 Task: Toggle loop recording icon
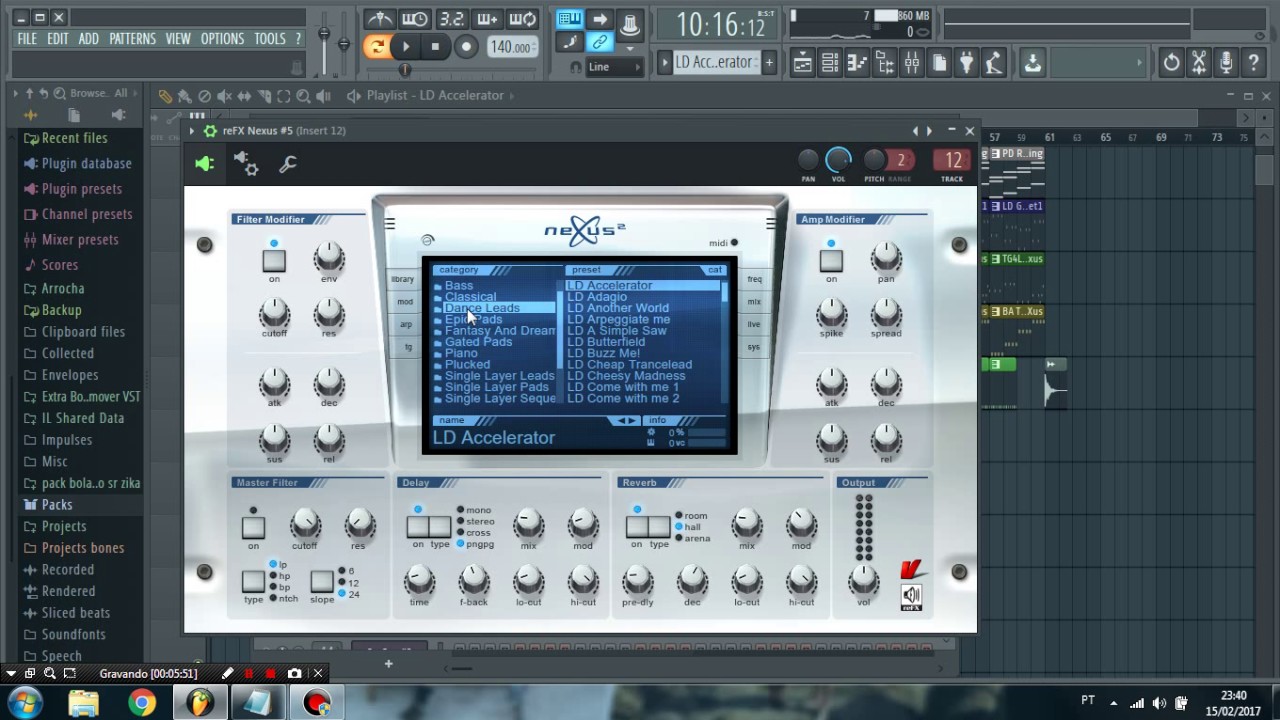pyautogui.click(x=523, y=19)
